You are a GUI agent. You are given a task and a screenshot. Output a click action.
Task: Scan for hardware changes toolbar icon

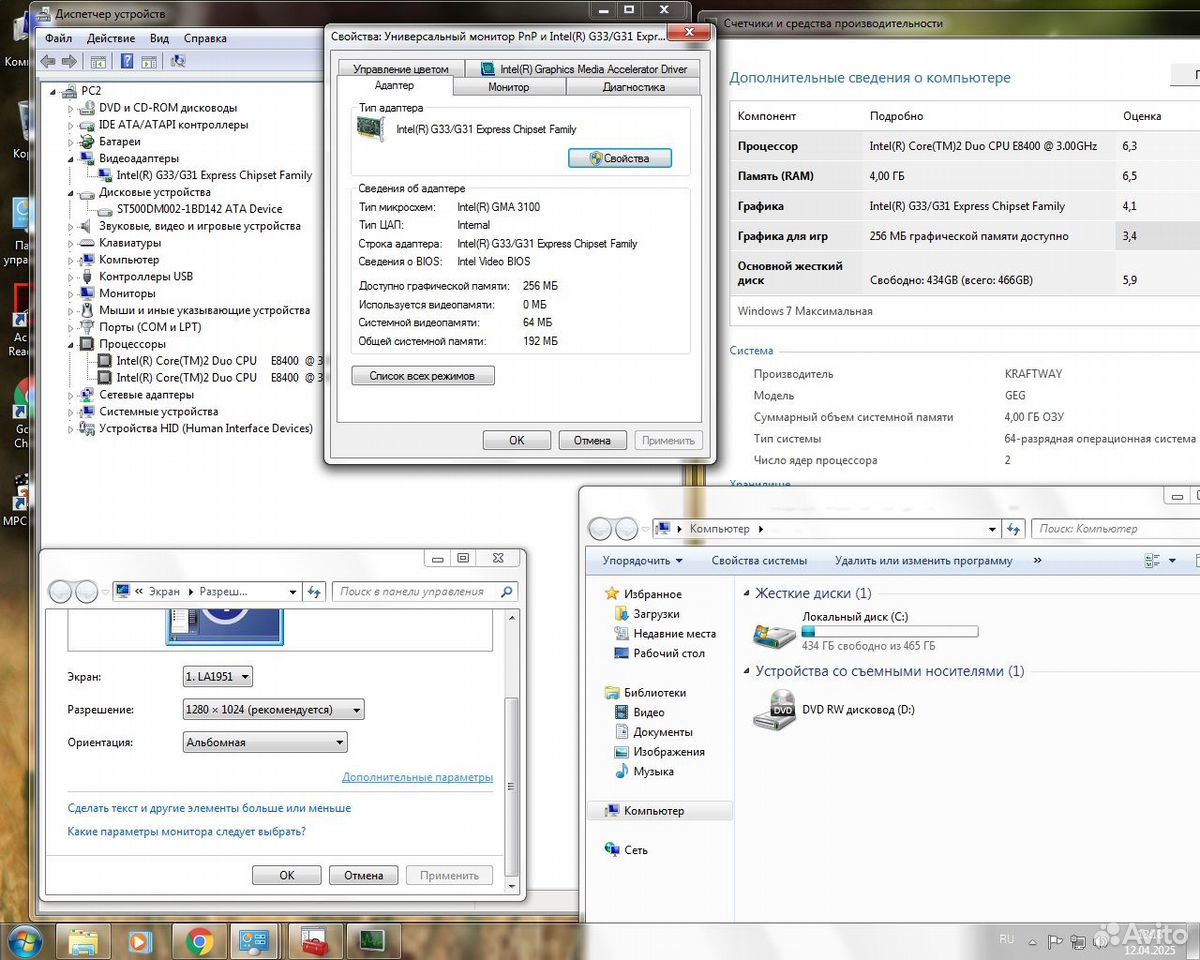tap(178, 61)
